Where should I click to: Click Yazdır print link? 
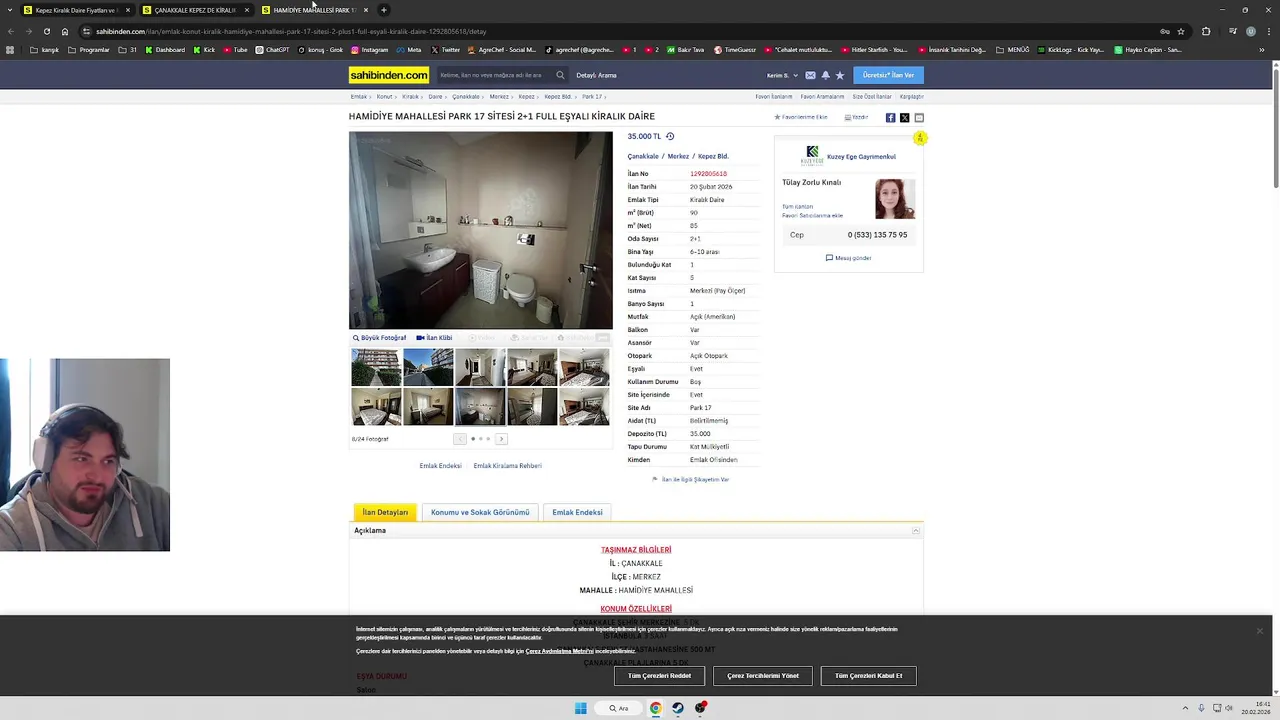click(x=856, y=117)
